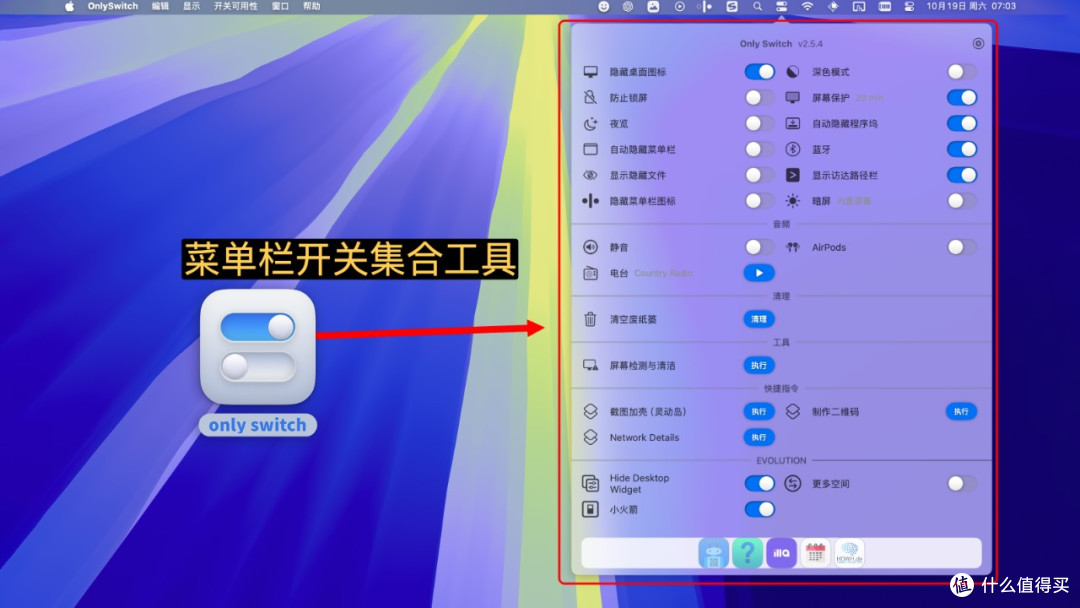Enable the 自动隐藏菜单栏 switch

[759, 149]
